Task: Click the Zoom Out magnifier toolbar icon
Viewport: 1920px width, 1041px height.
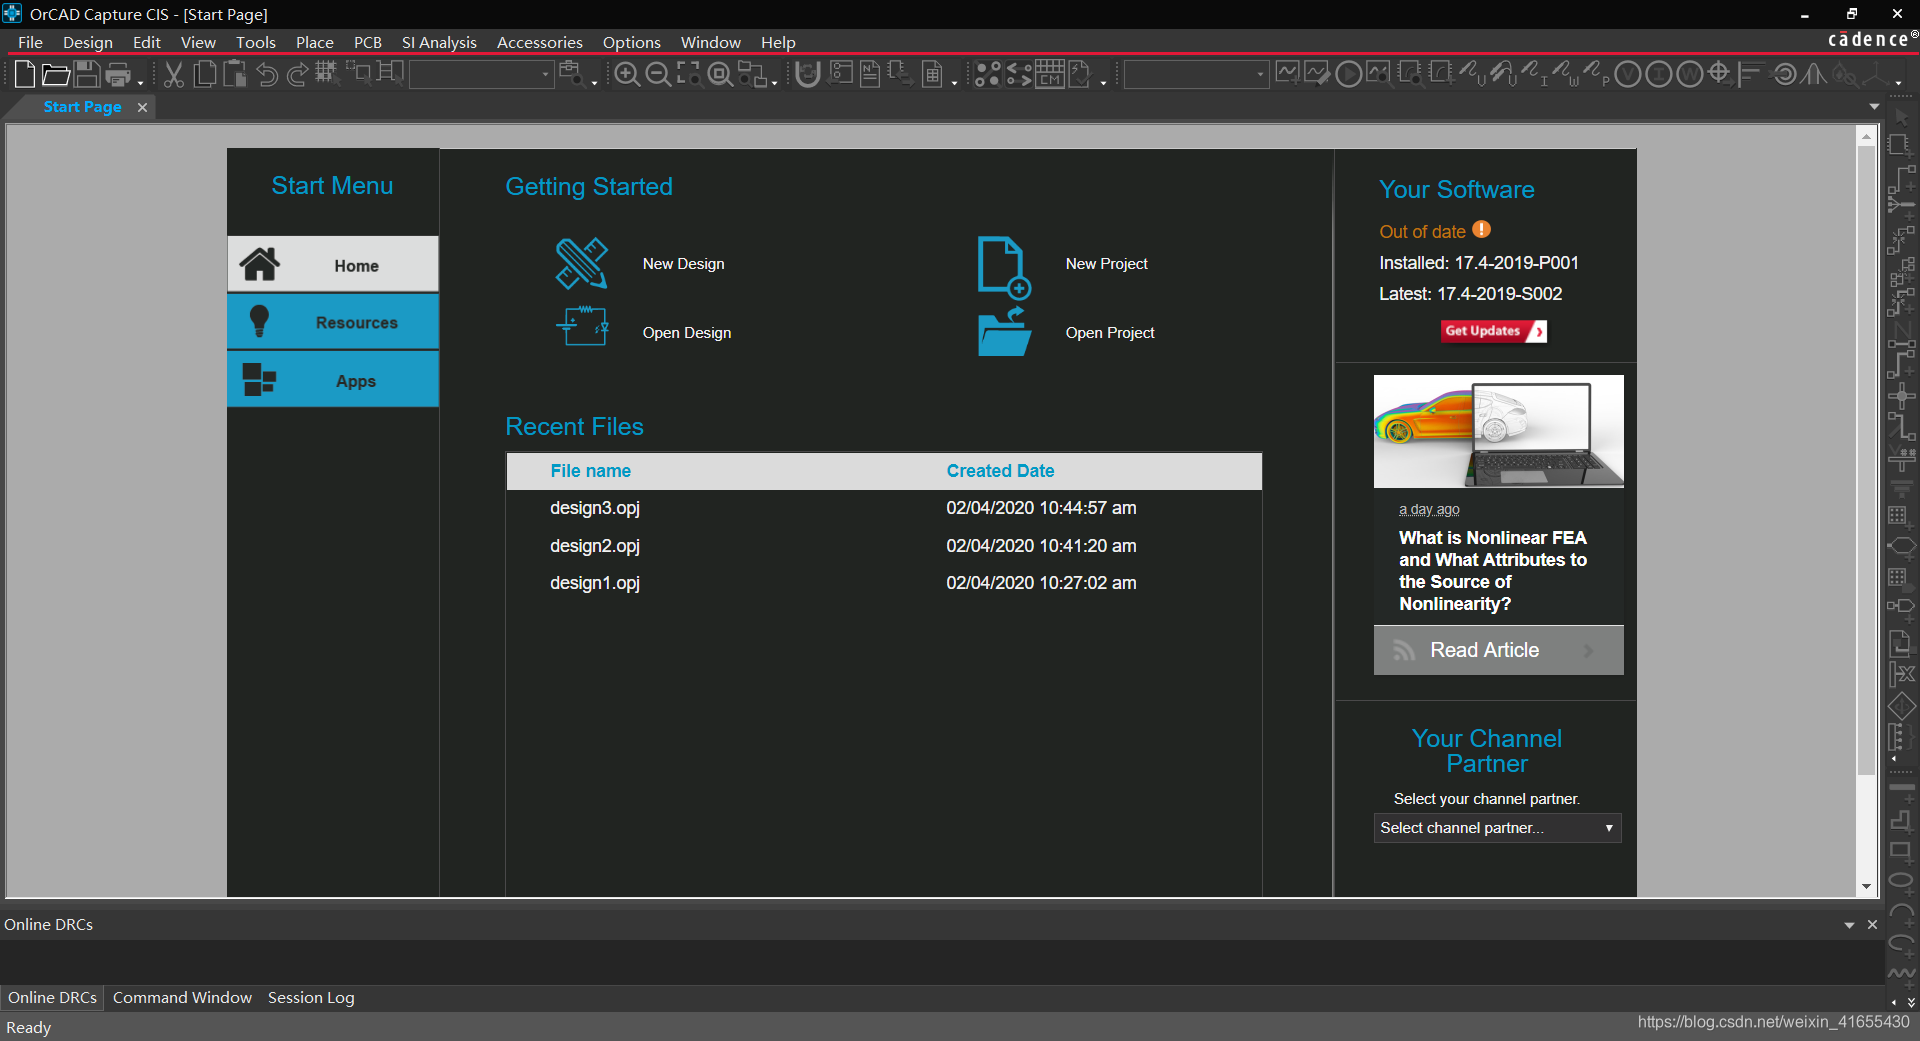Action: click(x=658, y=75)
